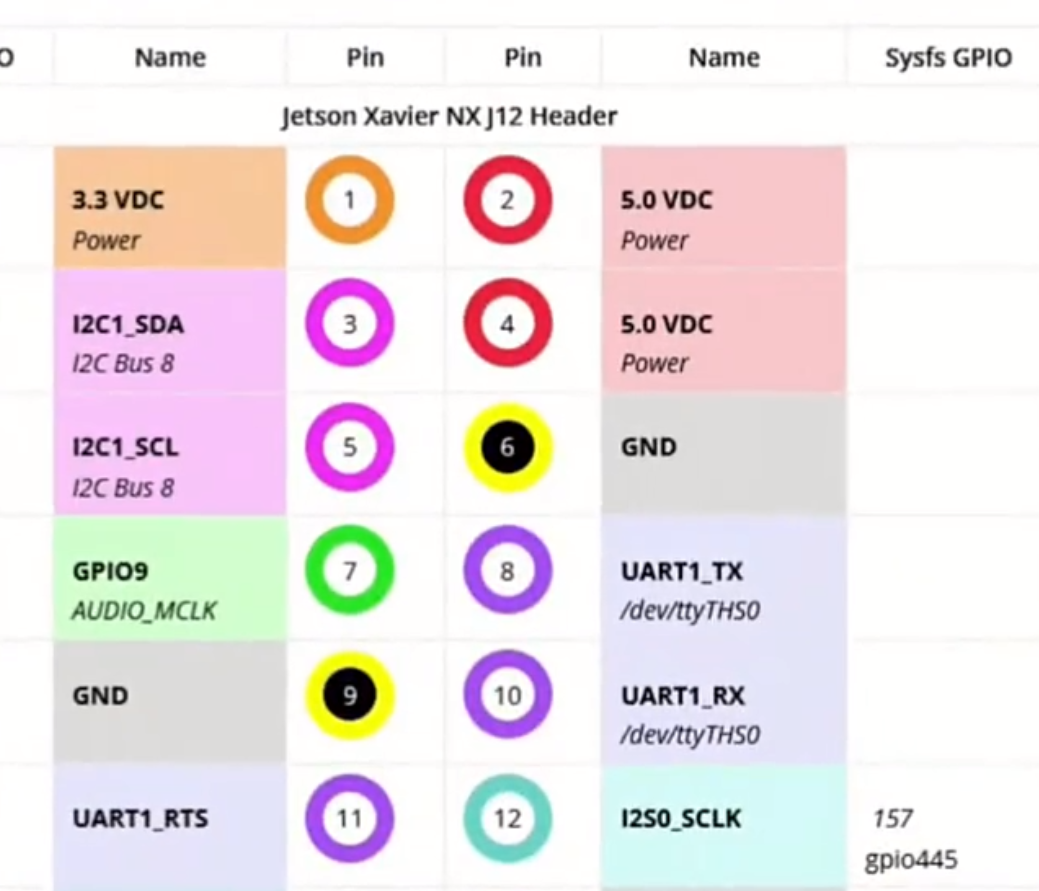Click the 3.3 VDC Power cell
The height and width of the screenshot is (891, 1039).
[170, 208]
